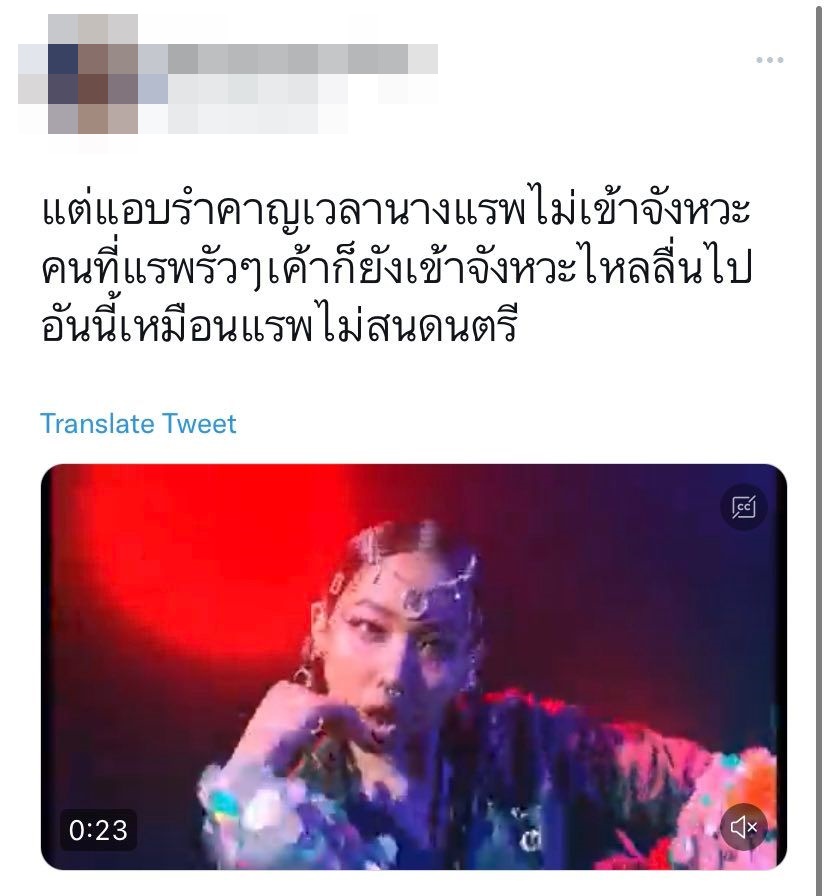
Task: Click the 0:23 duration badge
Action: click(x=98, y=830)
